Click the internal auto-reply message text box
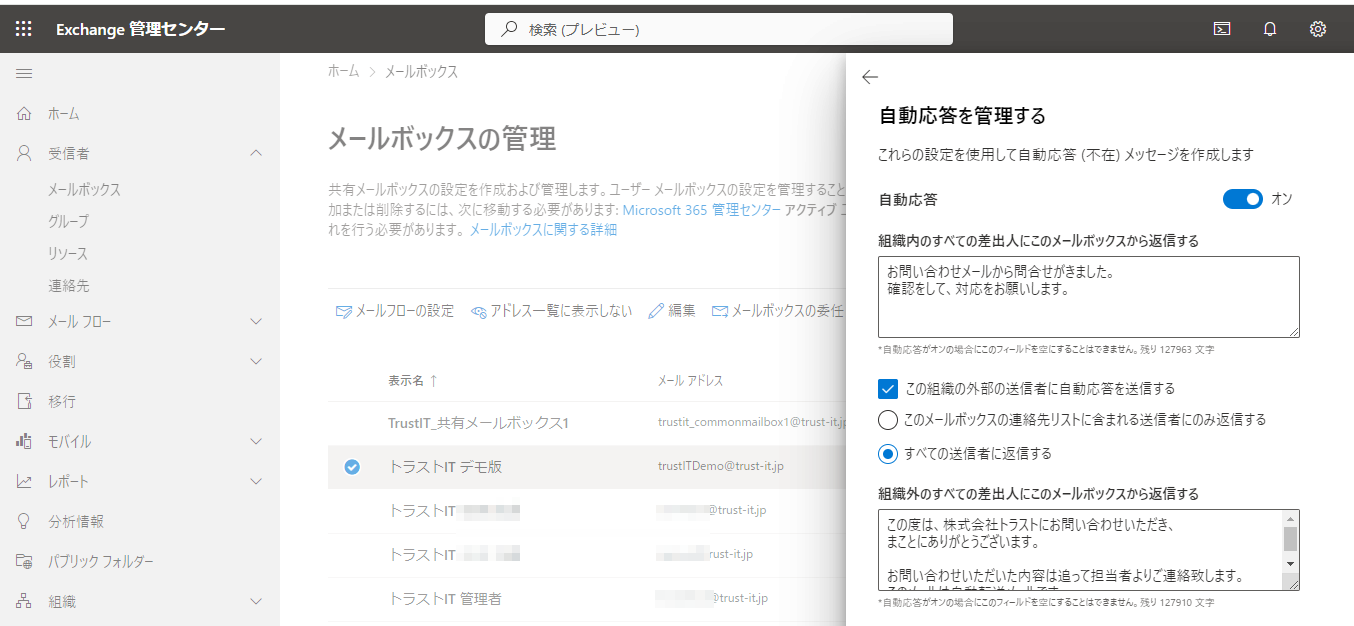Image resolution: width=1354 pixels, height=626 pixels. (1088, 296)
